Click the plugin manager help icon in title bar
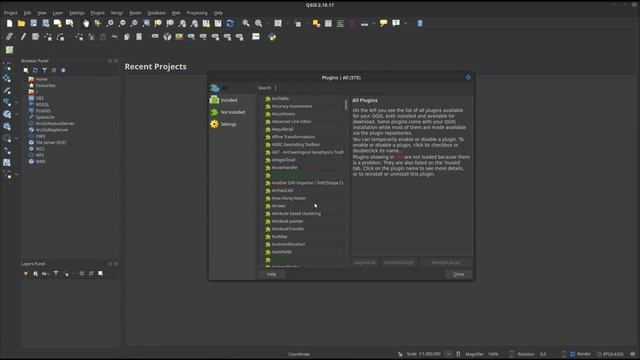This screenshot has width=640, height=360. click(x=468, y=77)
